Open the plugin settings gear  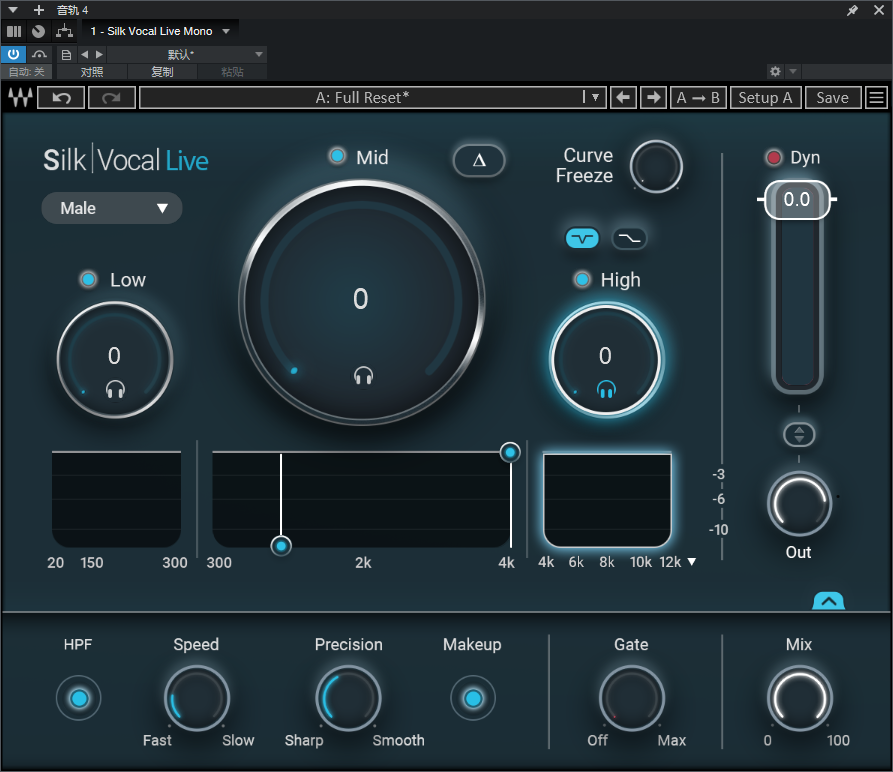click(775, 71)
